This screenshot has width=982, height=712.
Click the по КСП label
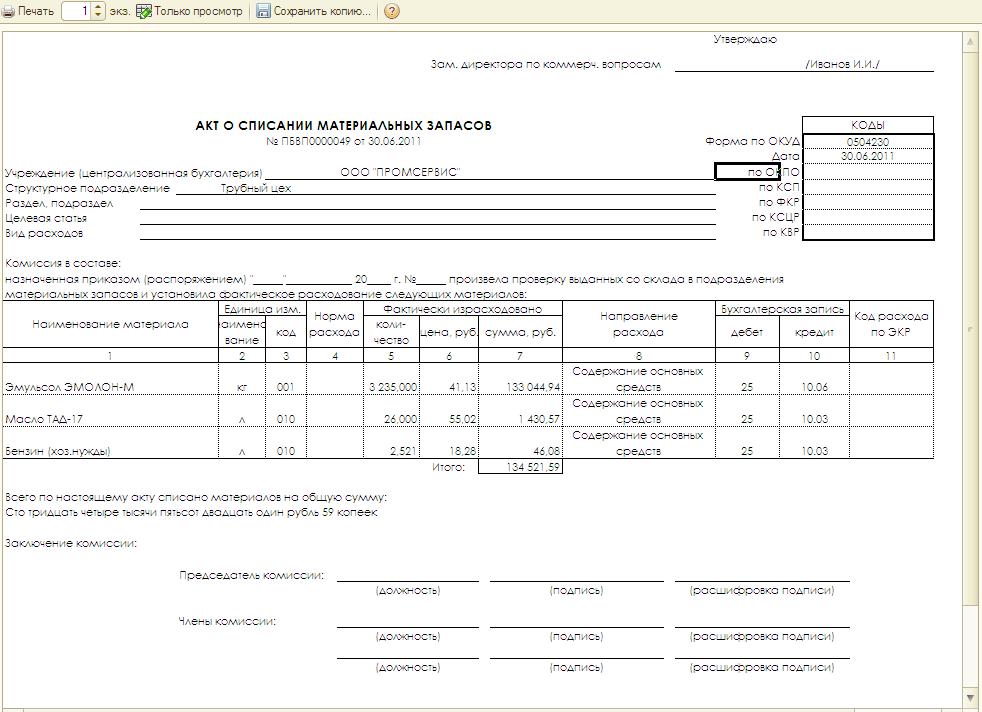779,187
